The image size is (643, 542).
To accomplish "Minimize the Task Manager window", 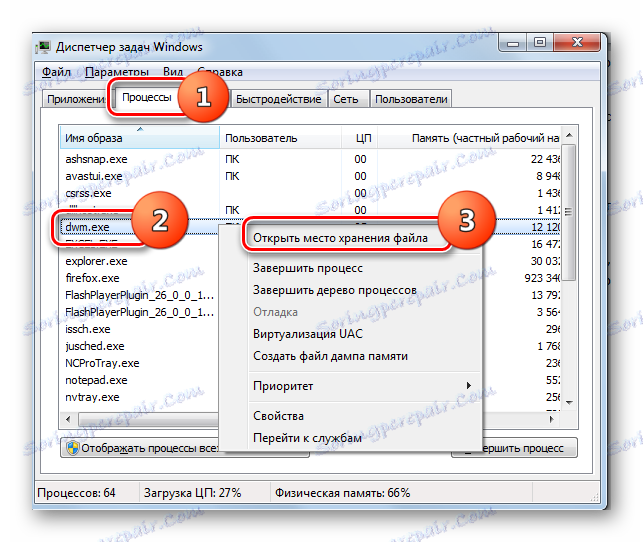I will 512,43.
